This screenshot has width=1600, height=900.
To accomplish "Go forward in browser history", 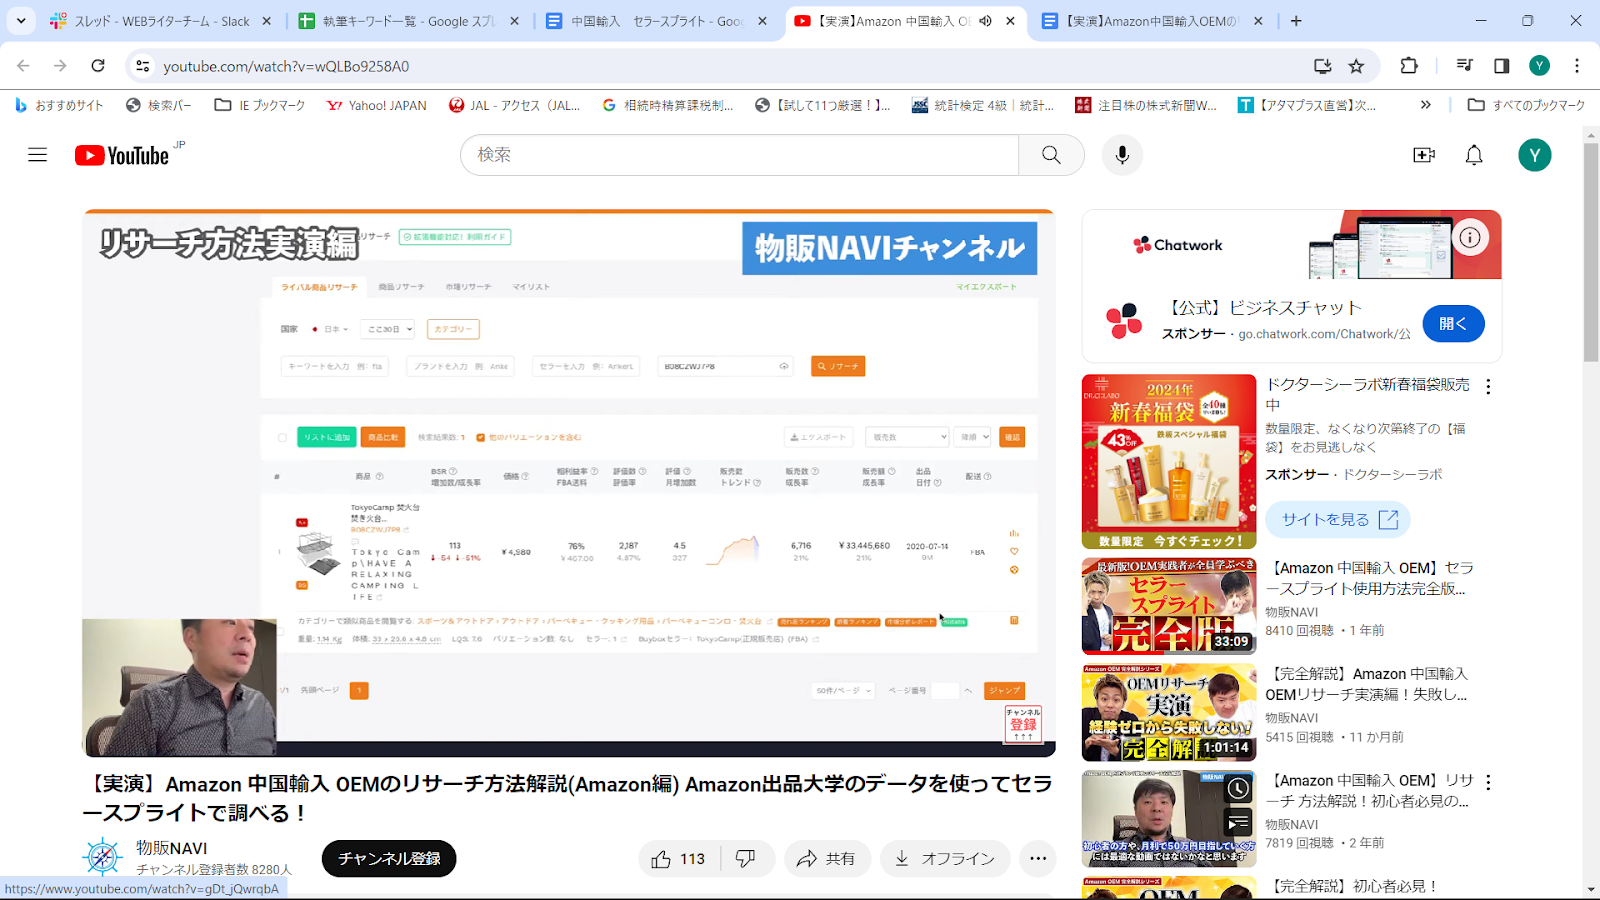I will [60, 66].
